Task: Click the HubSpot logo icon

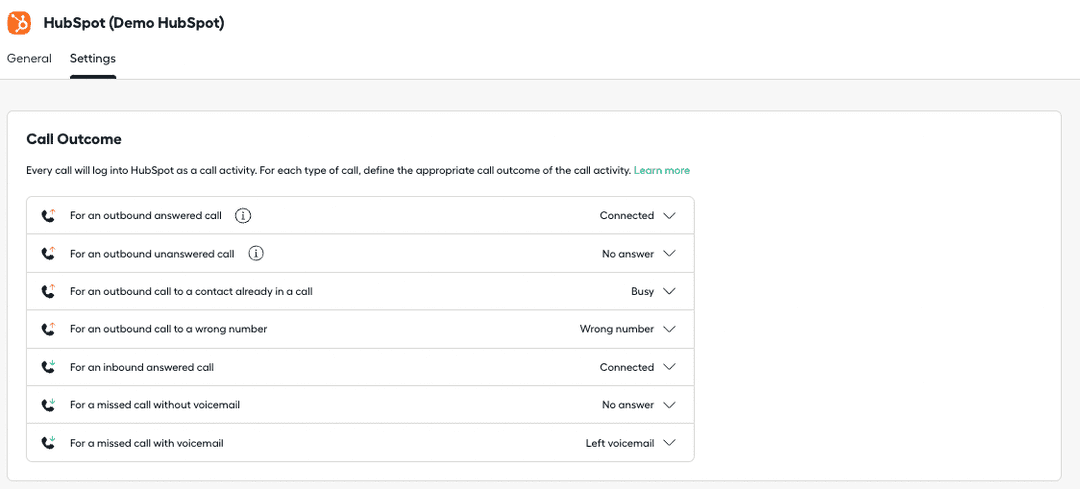Action: point(19,22)
